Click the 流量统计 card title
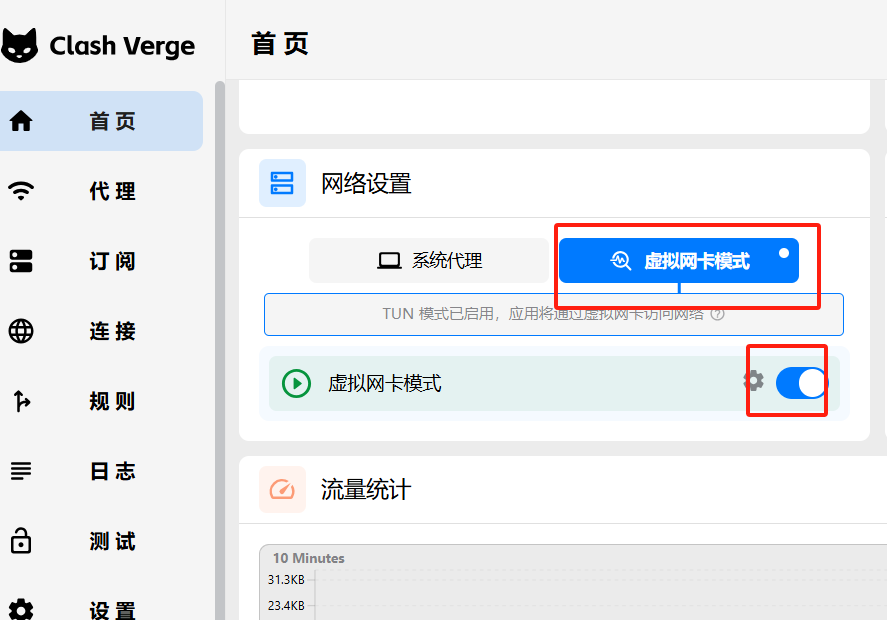 coord(366,489)
